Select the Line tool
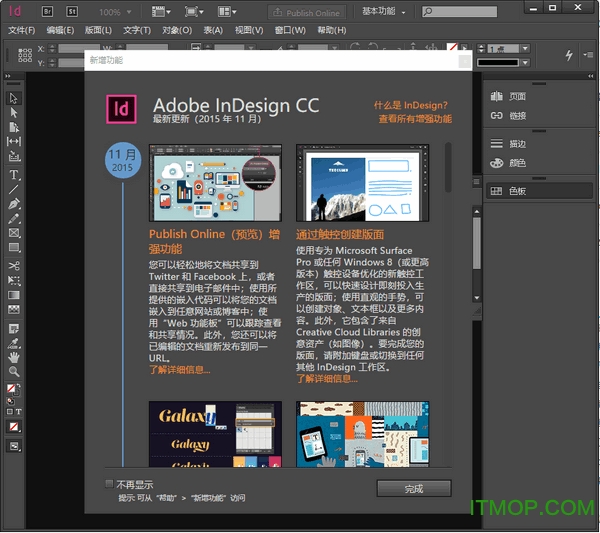 (13, 189)
